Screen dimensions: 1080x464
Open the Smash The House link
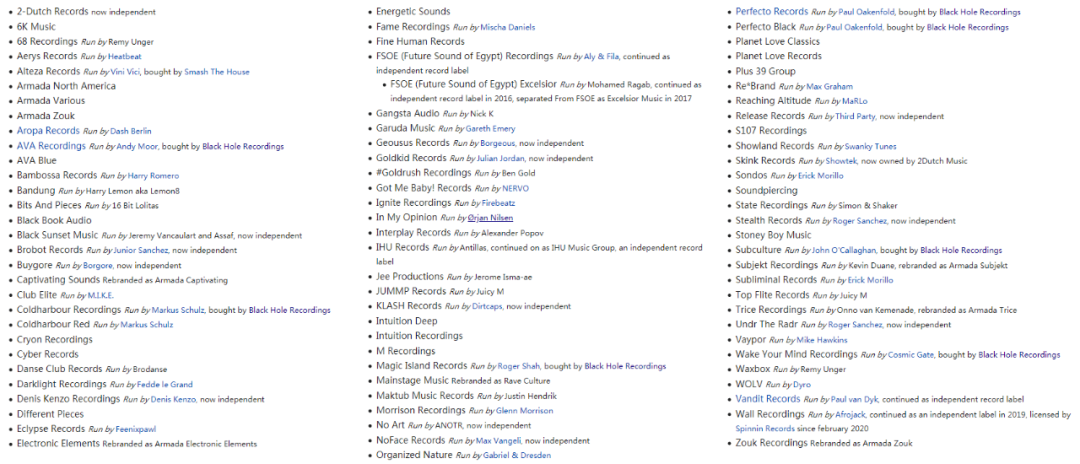click(217, 72)
